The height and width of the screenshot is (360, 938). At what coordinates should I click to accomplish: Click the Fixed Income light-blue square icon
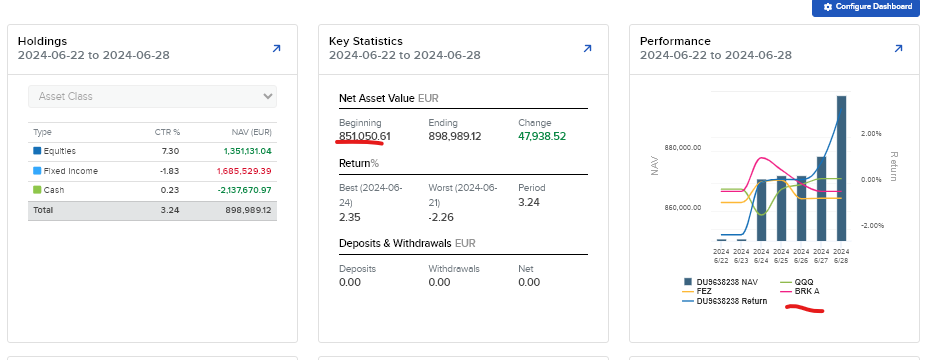[x=37, y=171]
